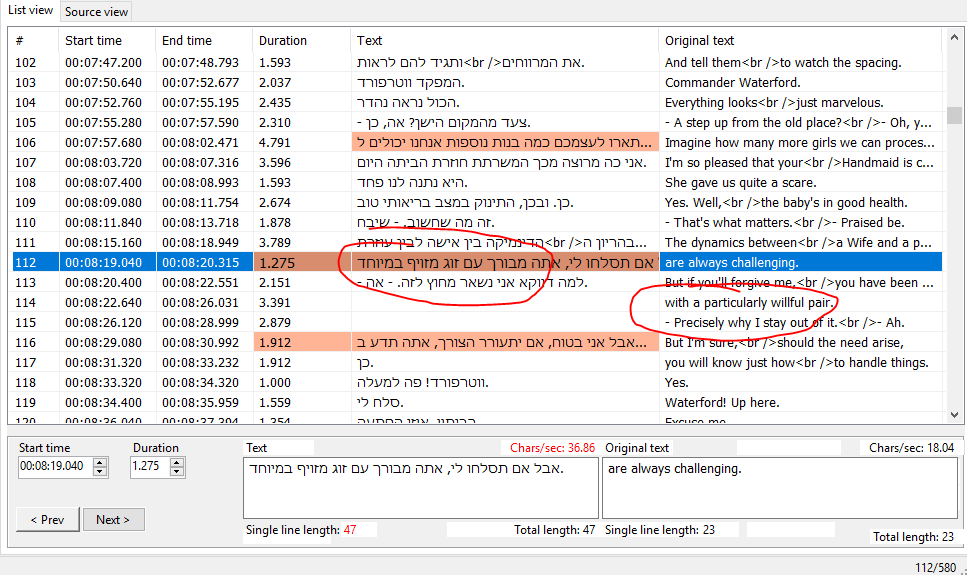This screenshot has width=967, height=575.
Task: Click the Original text column header
Action: 800,41
